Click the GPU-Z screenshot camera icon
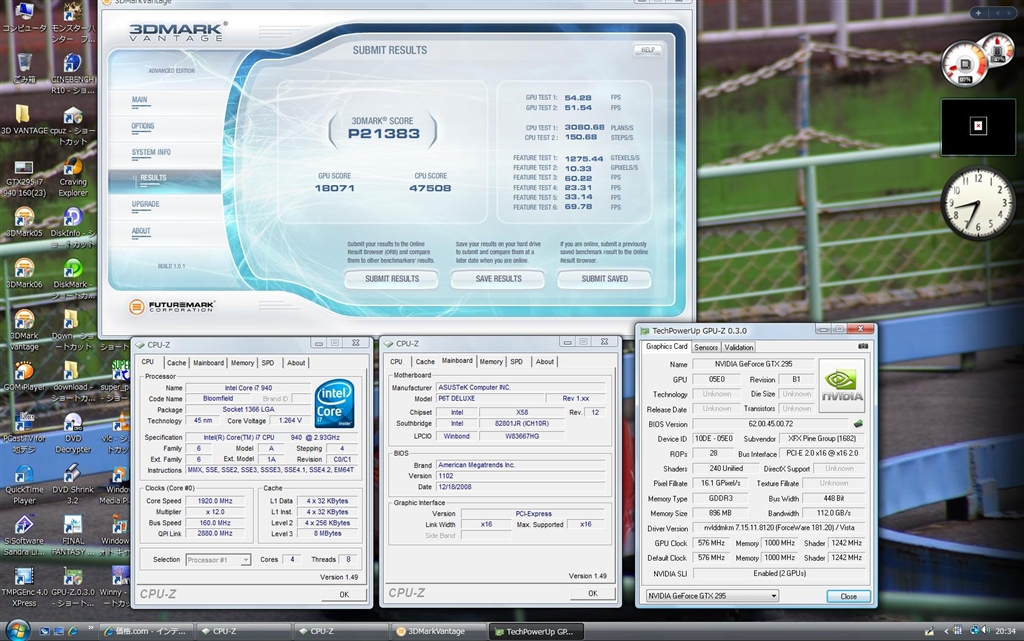This screenshot has height=641, width=1024. pyautogui.click(x=863, y=346)
